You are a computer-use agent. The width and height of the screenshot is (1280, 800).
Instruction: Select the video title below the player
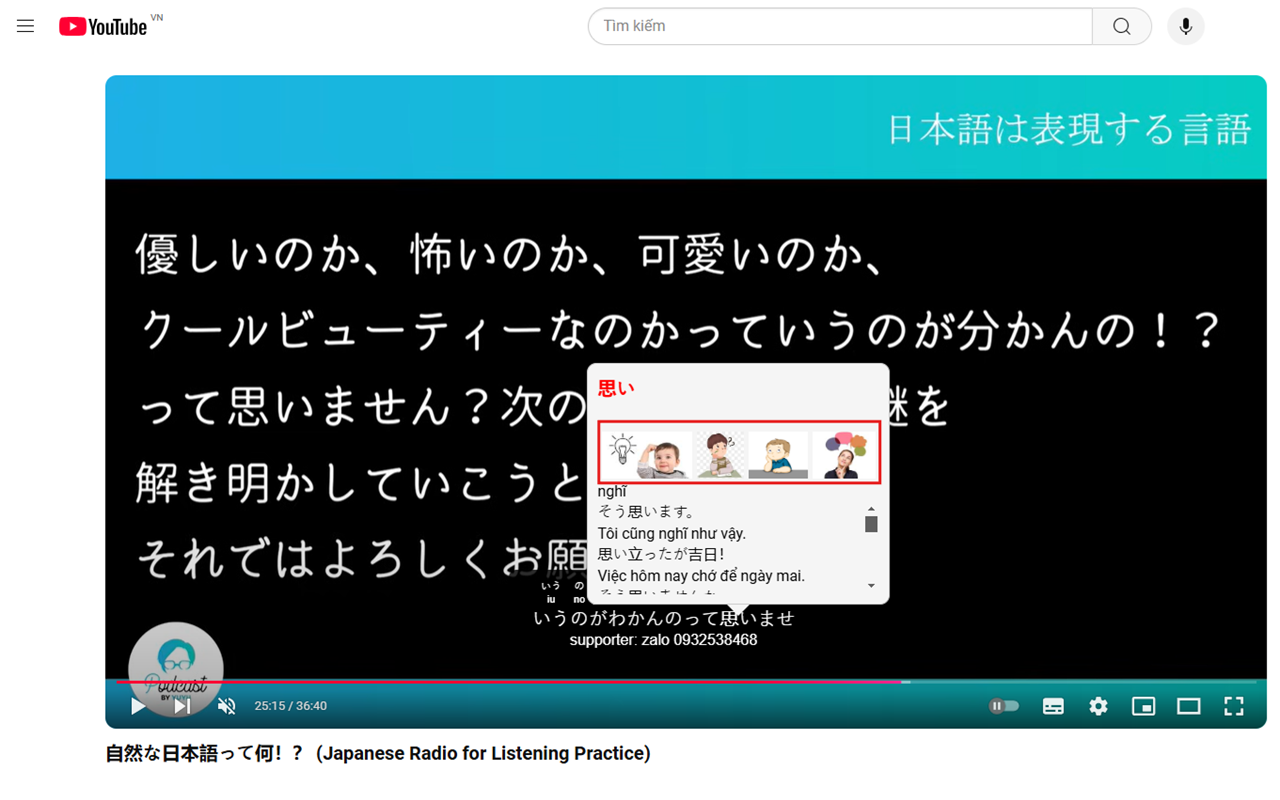pyautogui.click(x=377, y=753)
